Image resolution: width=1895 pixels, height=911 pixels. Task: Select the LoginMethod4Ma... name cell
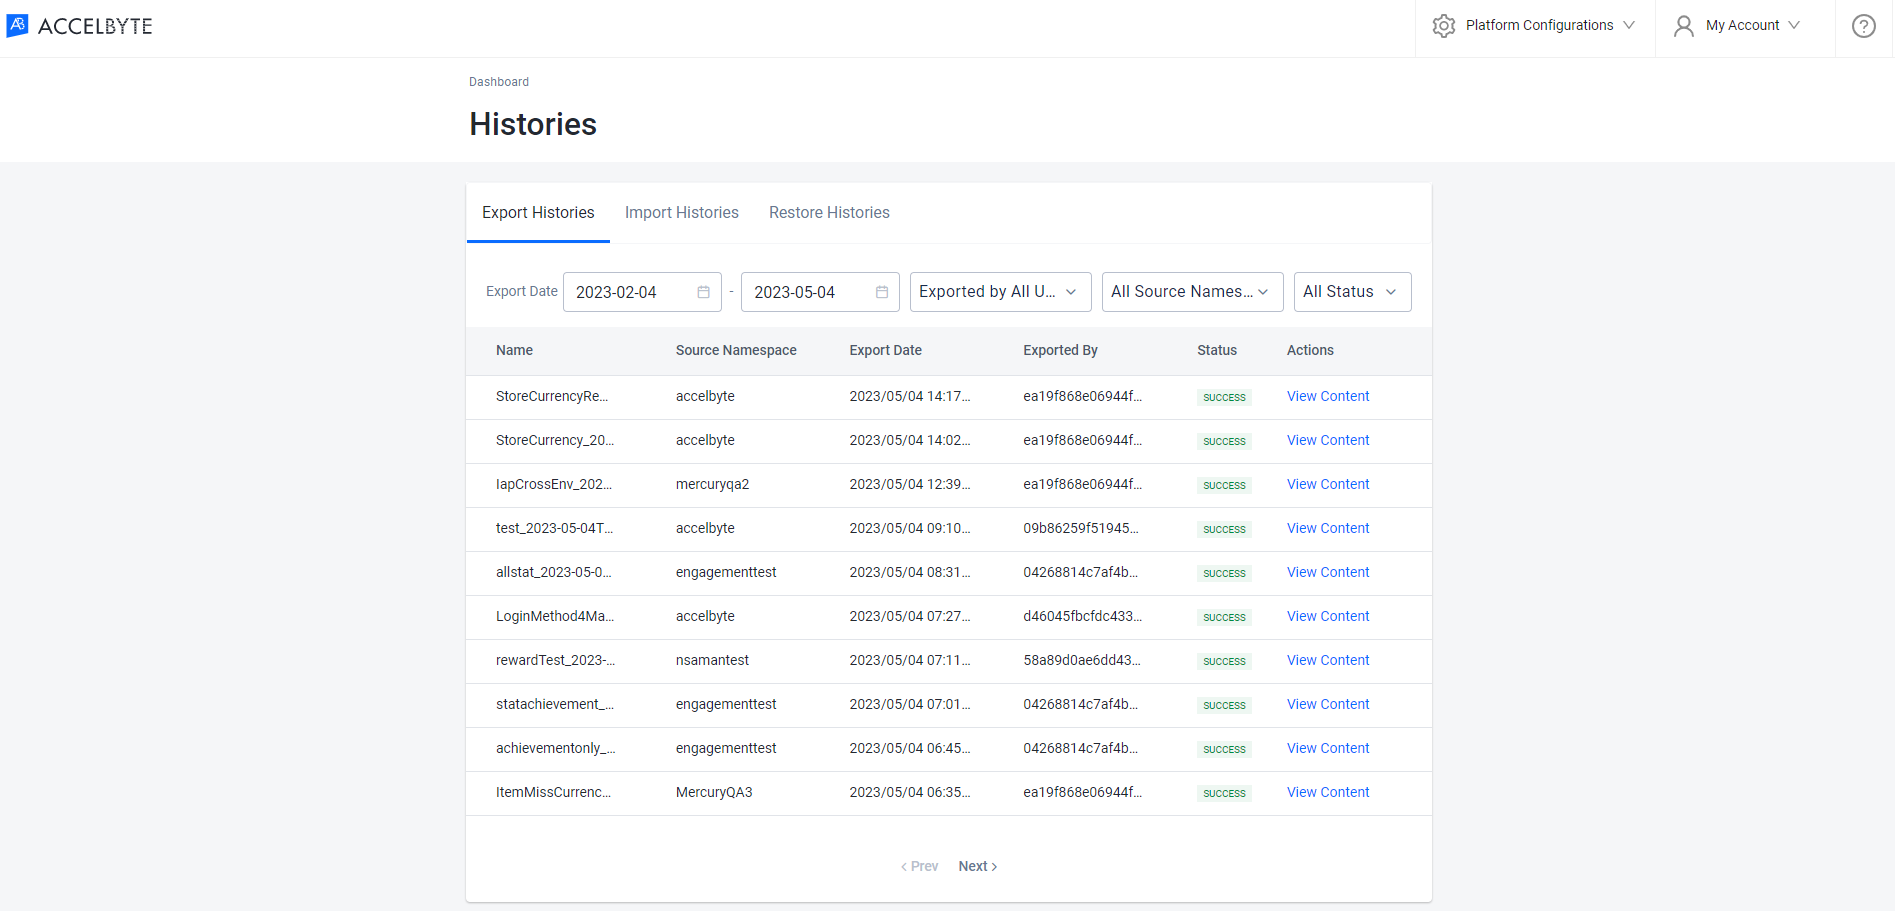coord(555,617)
